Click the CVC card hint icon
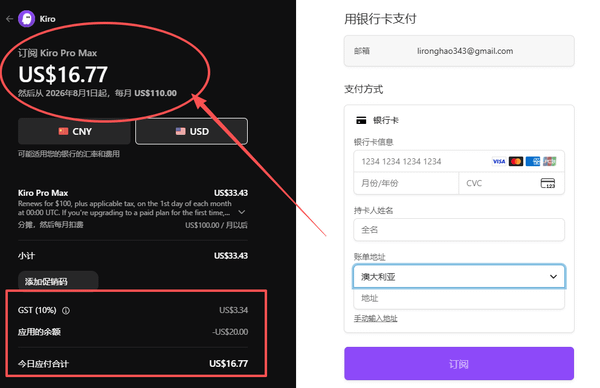This screenshot has width=600, height=388. pyautogui.click(x=548, y=183)
